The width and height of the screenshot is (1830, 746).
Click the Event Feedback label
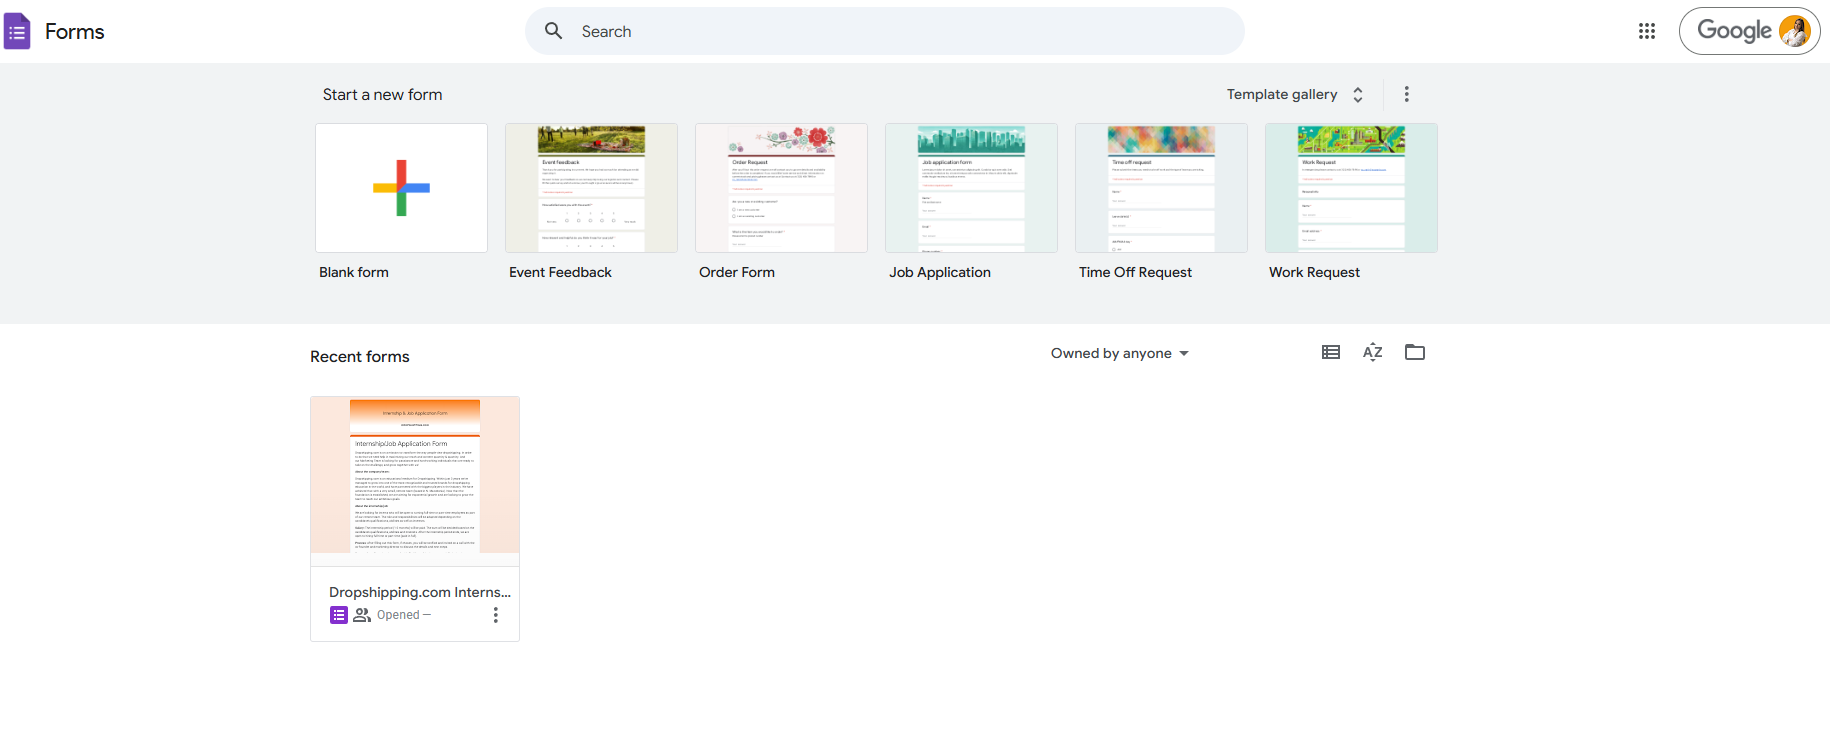(x=560, y=272)
